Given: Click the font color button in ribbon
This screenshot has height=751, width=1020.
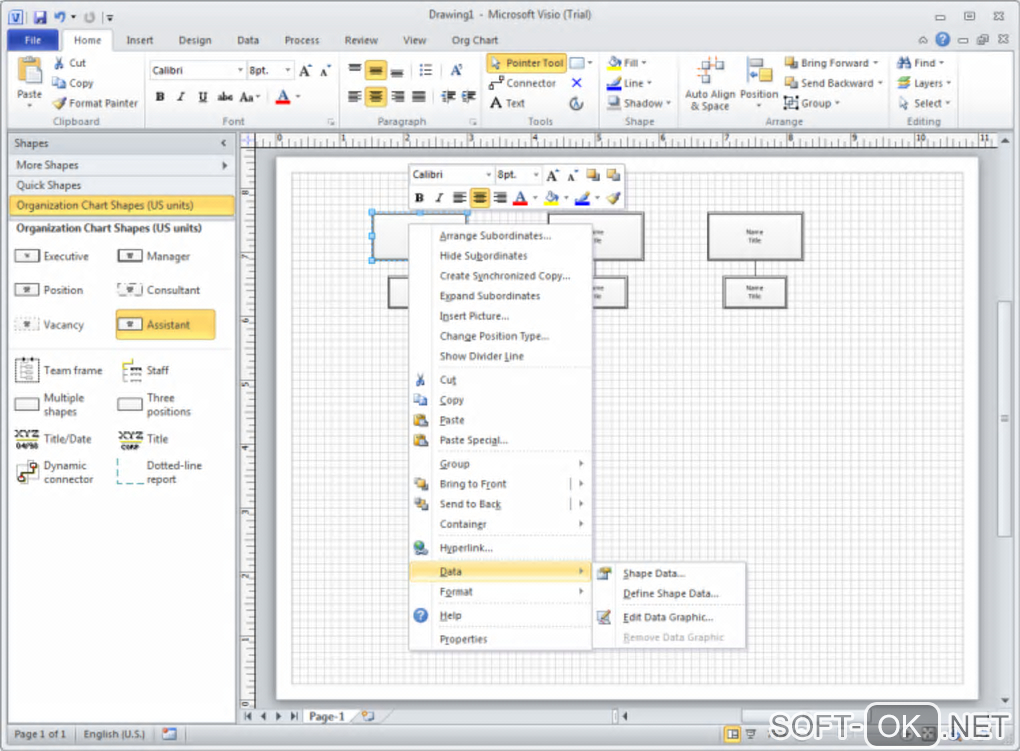Looking at the screenshot, I should pyautogui.click(x=282, y=97).
